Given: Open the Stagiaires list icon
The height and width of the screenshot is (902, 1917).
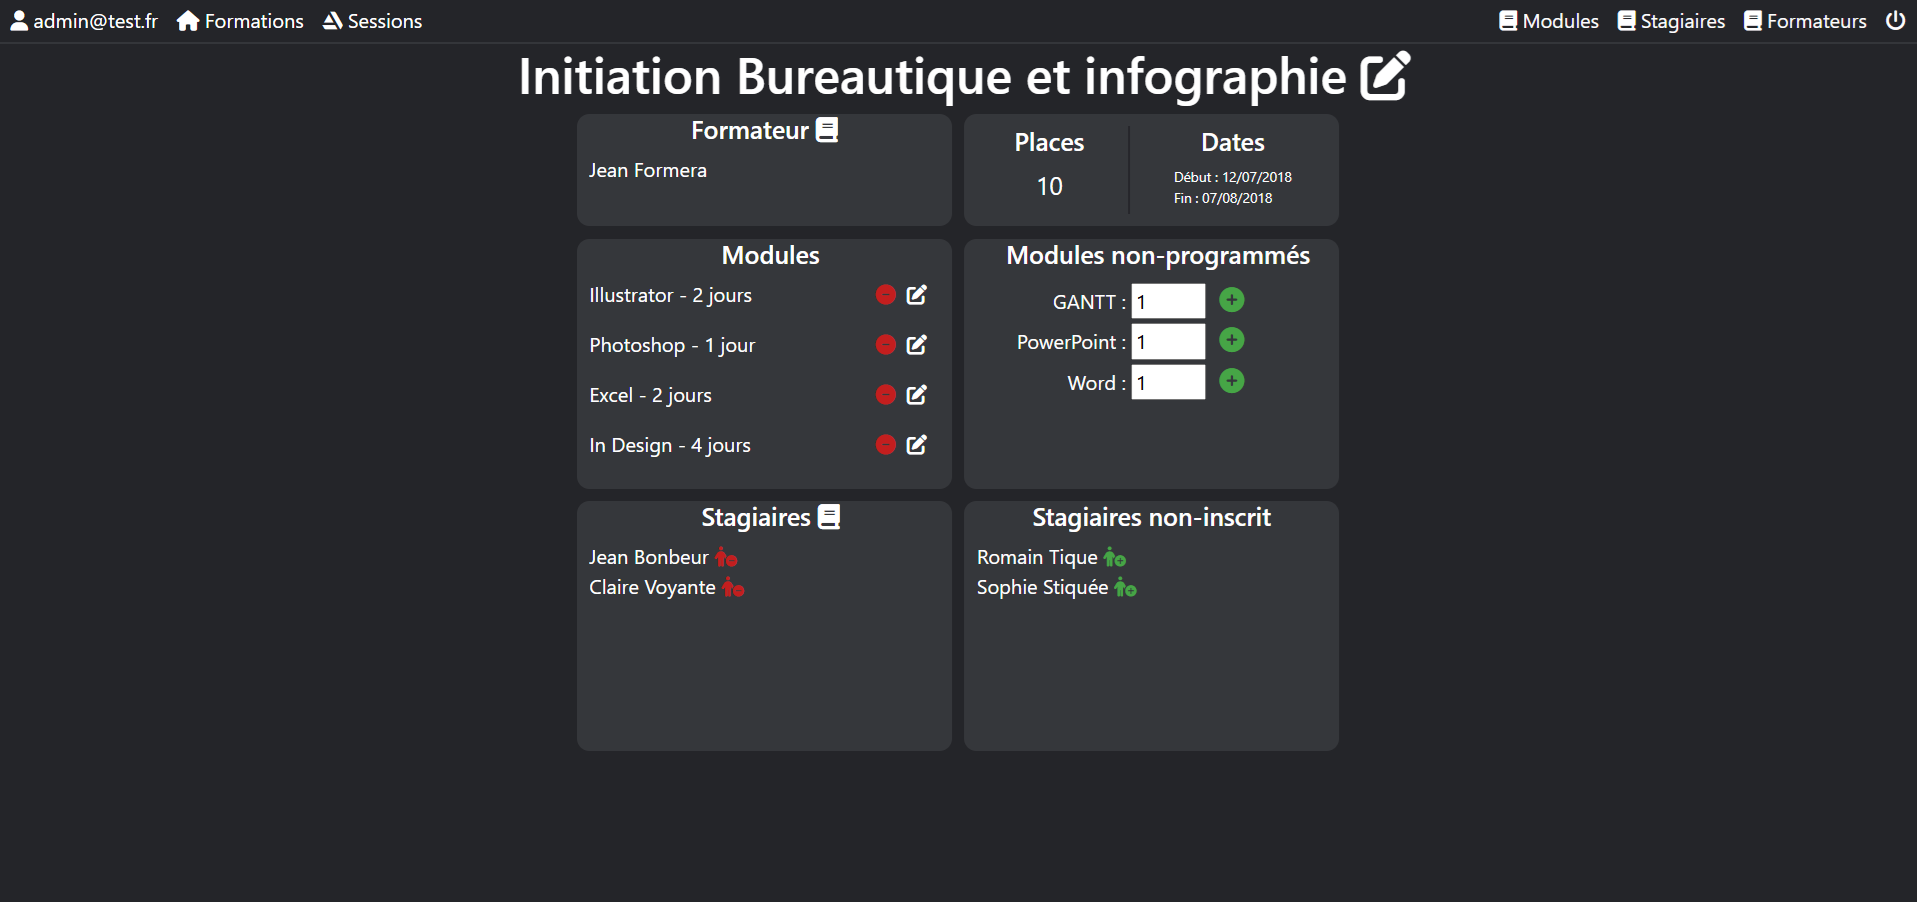Looking at the screenshot, I should point(829,515).
